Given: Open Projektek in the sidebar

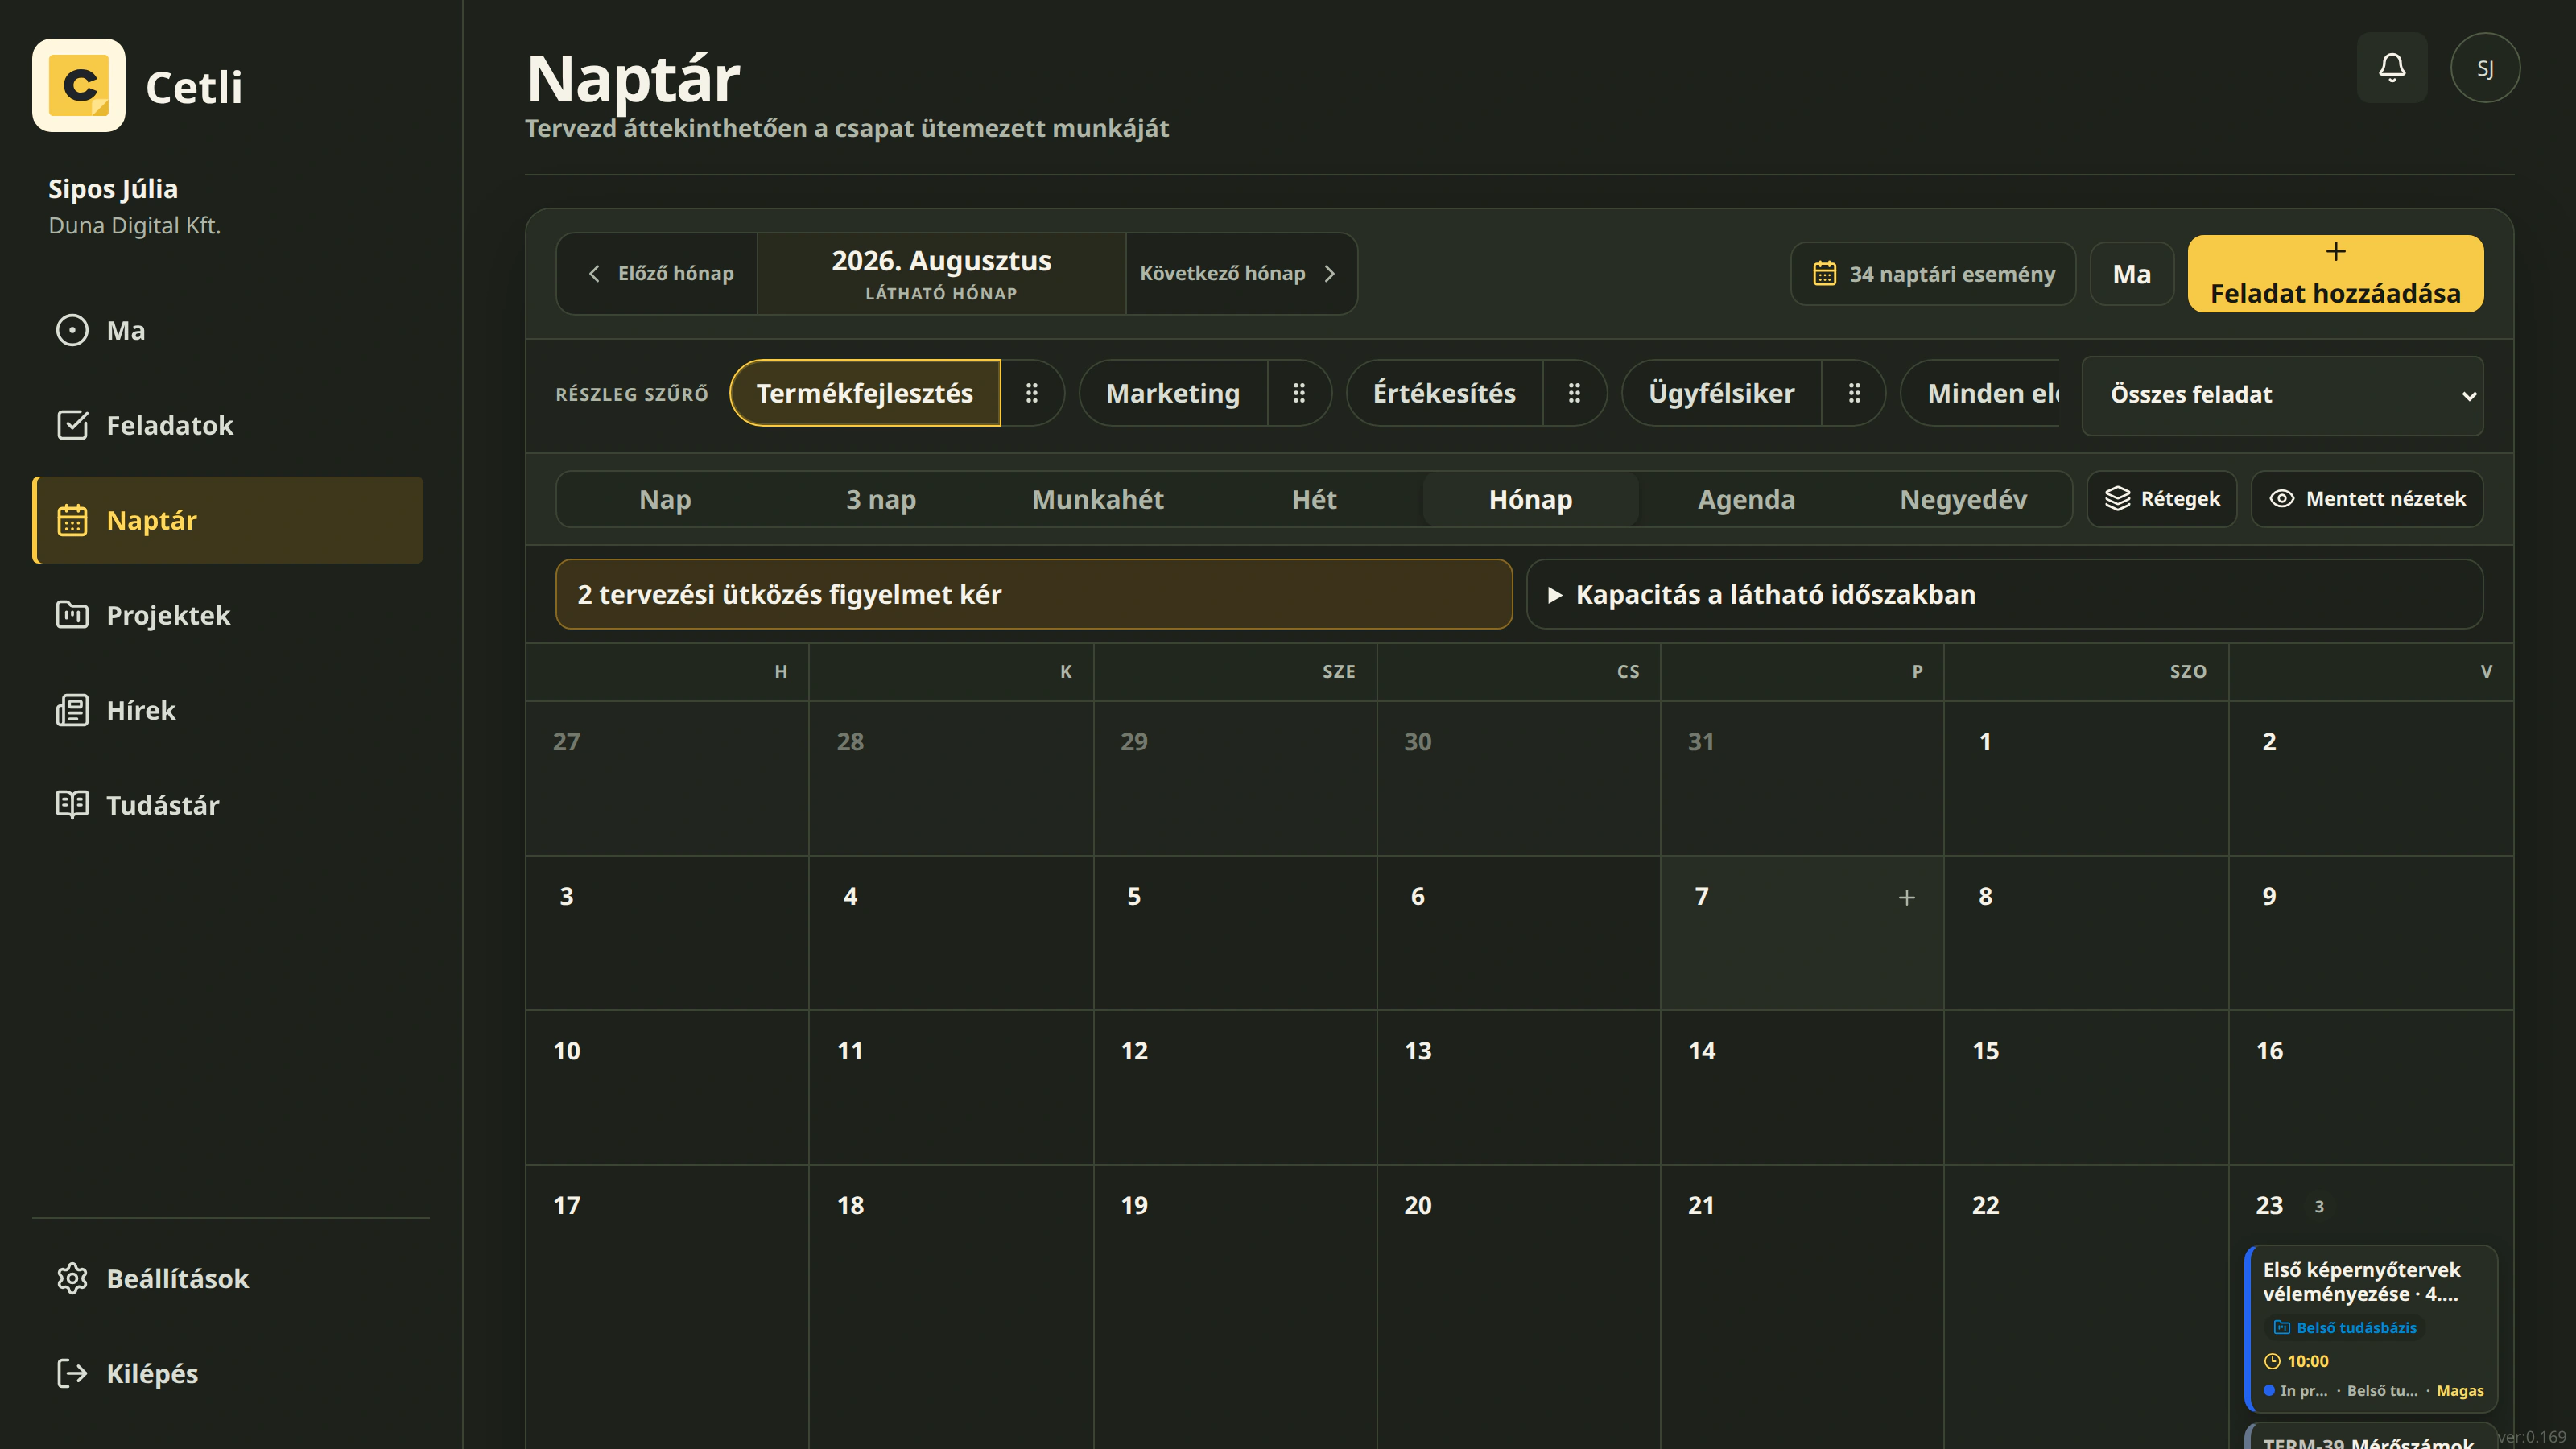Looking at the screenshot, I should pyautogui.click(x=228, y=615).
